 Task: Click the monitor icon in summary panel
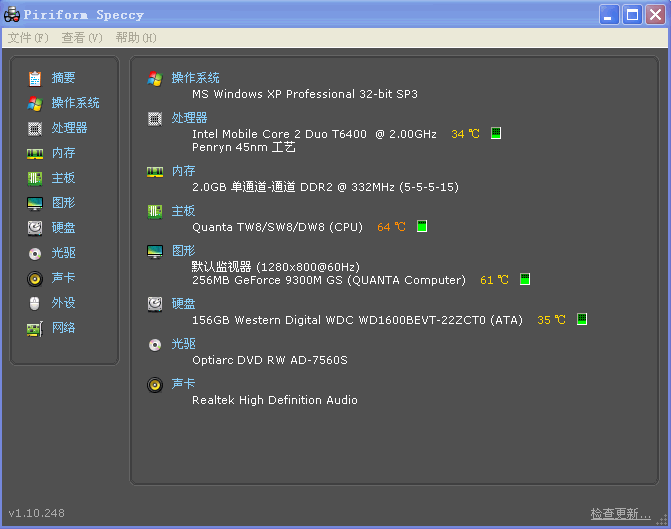click(x=155, y=252)
